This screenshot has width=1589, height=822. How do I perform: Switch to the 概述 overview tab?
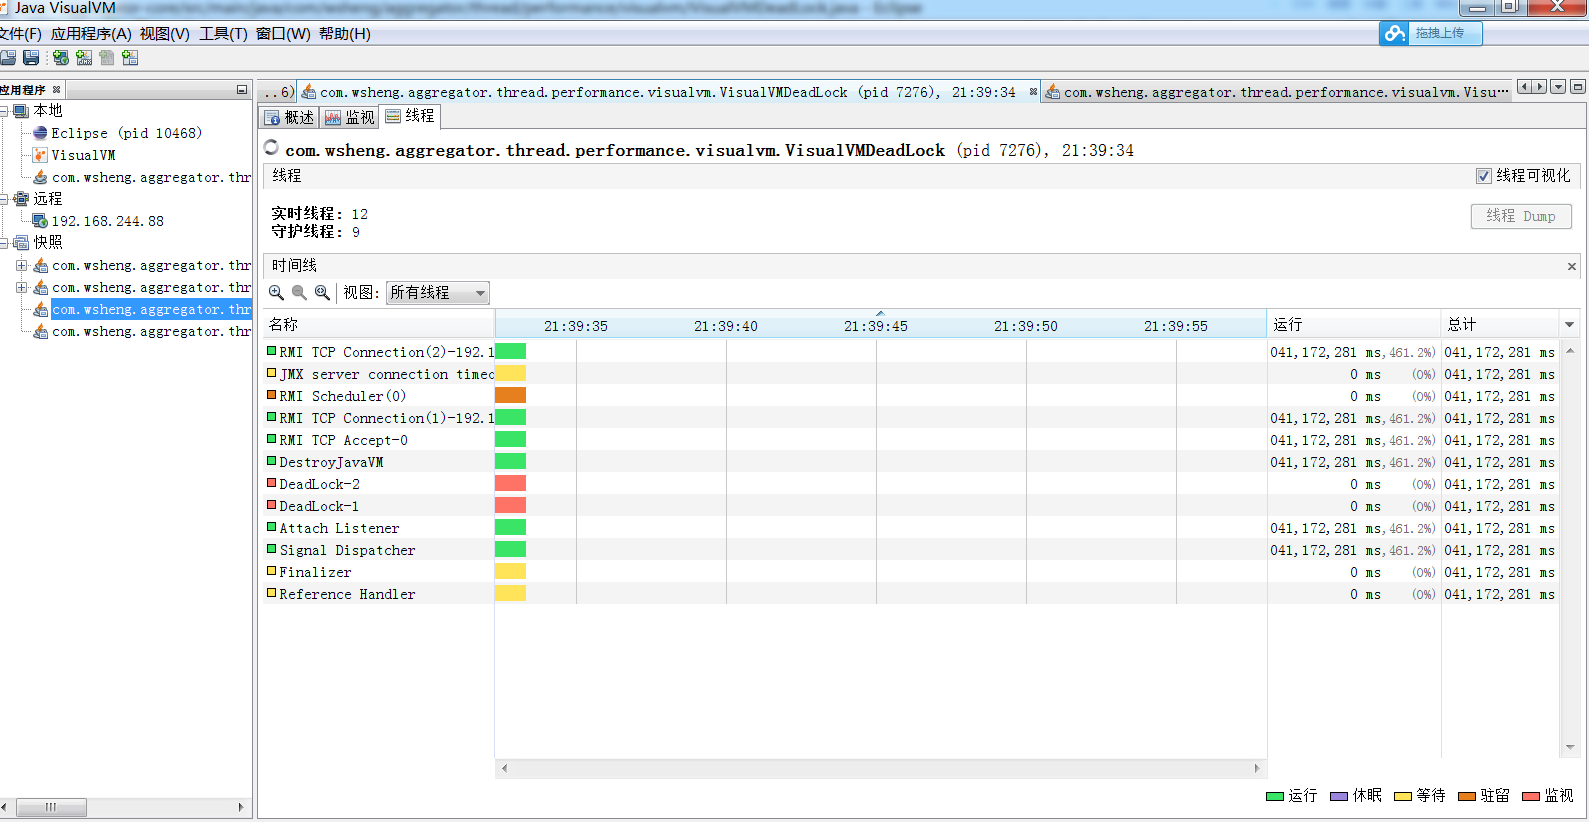(x=289, y=117)
